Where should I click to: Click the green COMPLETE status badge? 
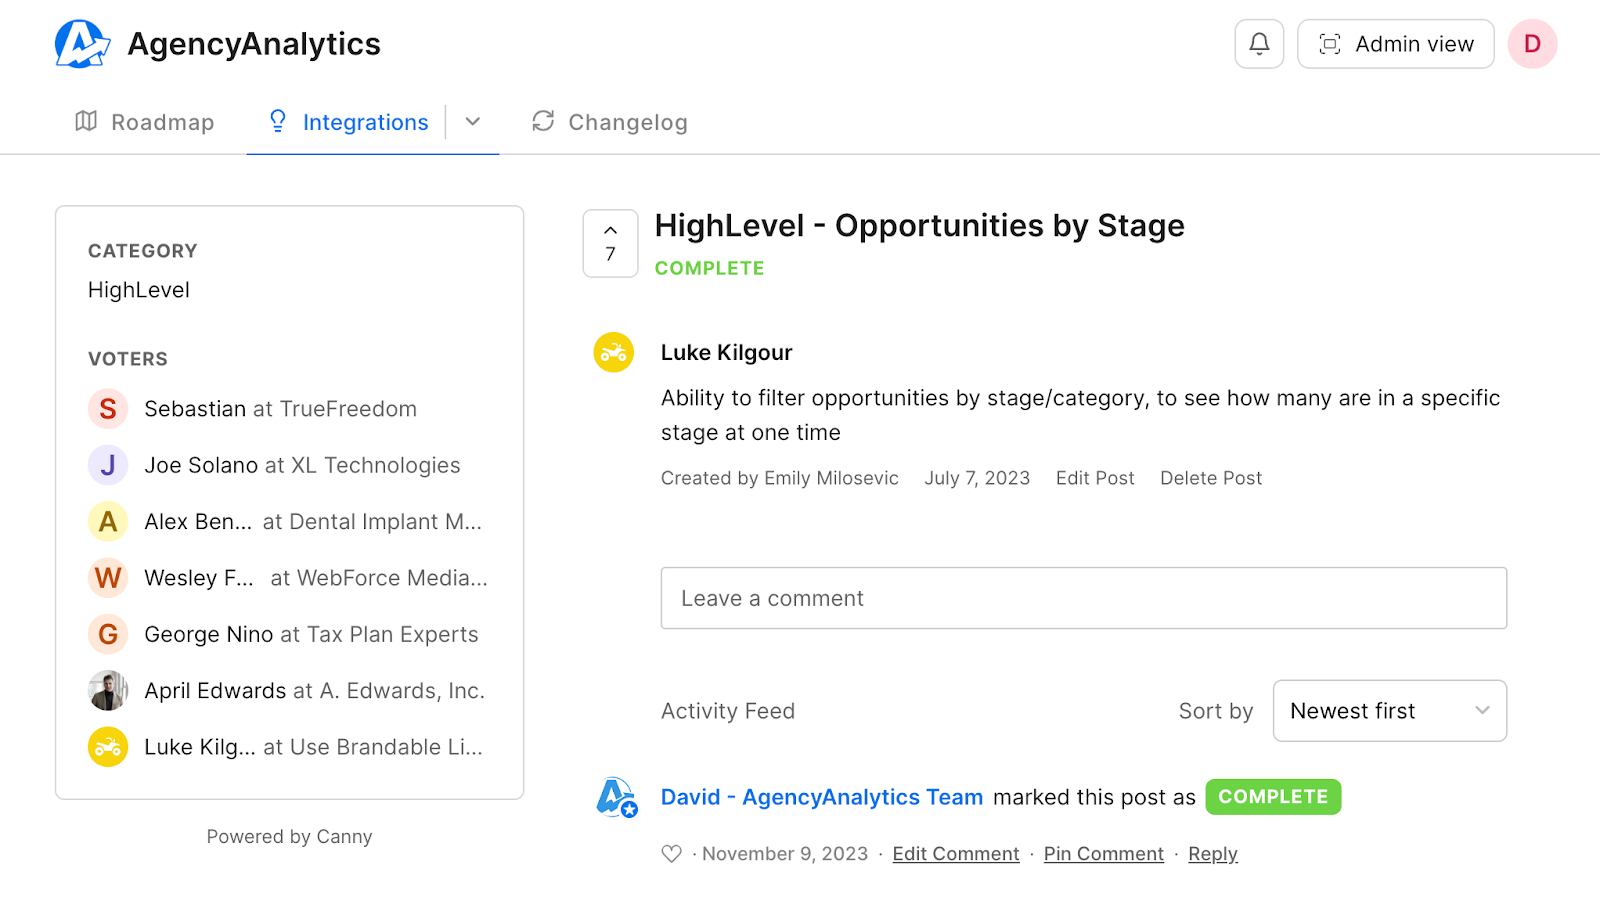1273,797
